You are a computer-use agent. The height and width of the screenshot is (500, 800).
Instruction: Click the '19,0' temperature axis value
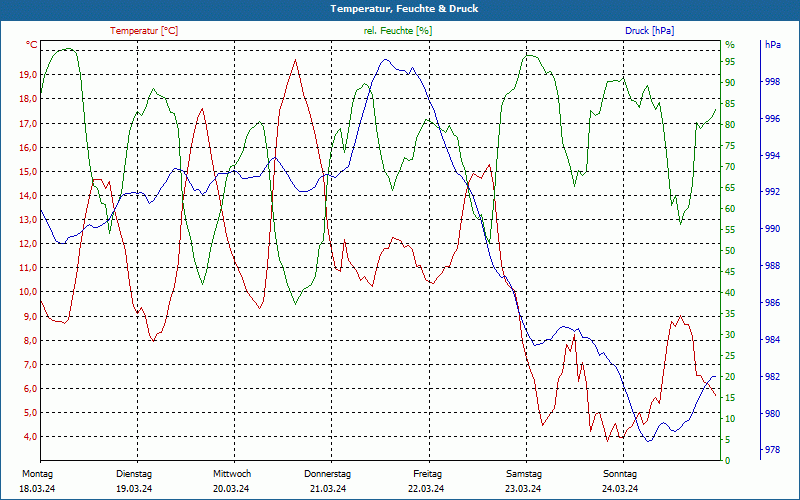pos(28,75)
